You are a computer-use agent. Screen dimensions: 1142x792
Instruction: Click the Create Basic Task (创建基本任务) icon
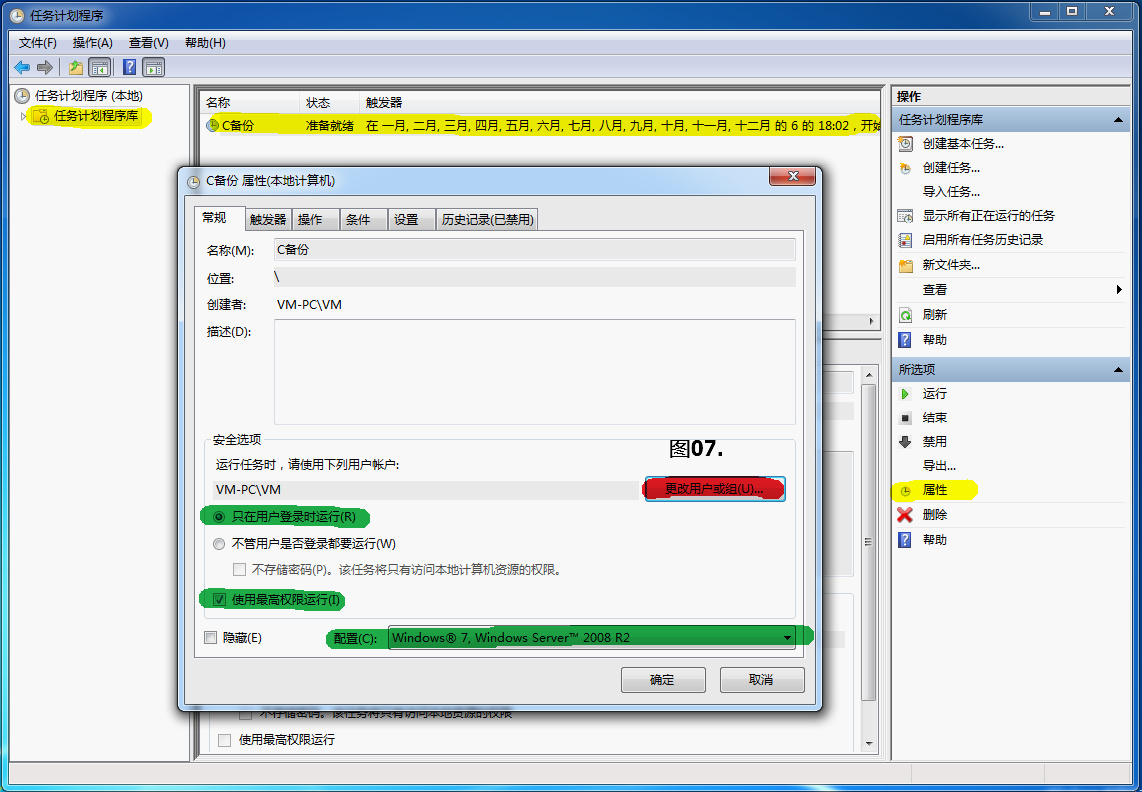pyautogui.click(x=905, y=144)
